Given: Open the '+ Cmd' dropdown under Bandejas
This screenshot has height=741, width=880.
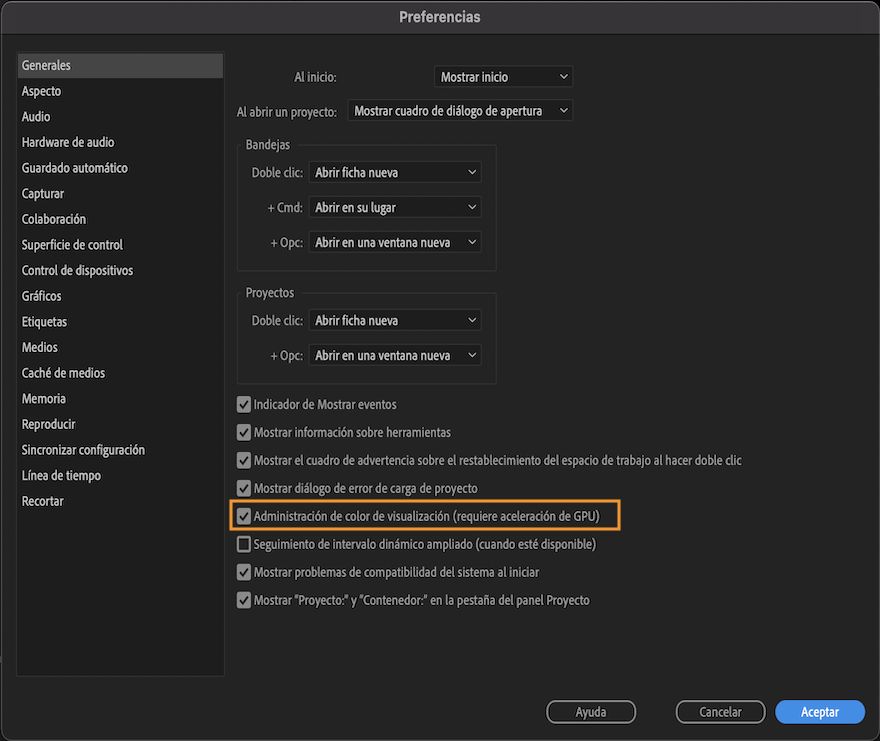Looking at the screenshot, I should (394, 207).
